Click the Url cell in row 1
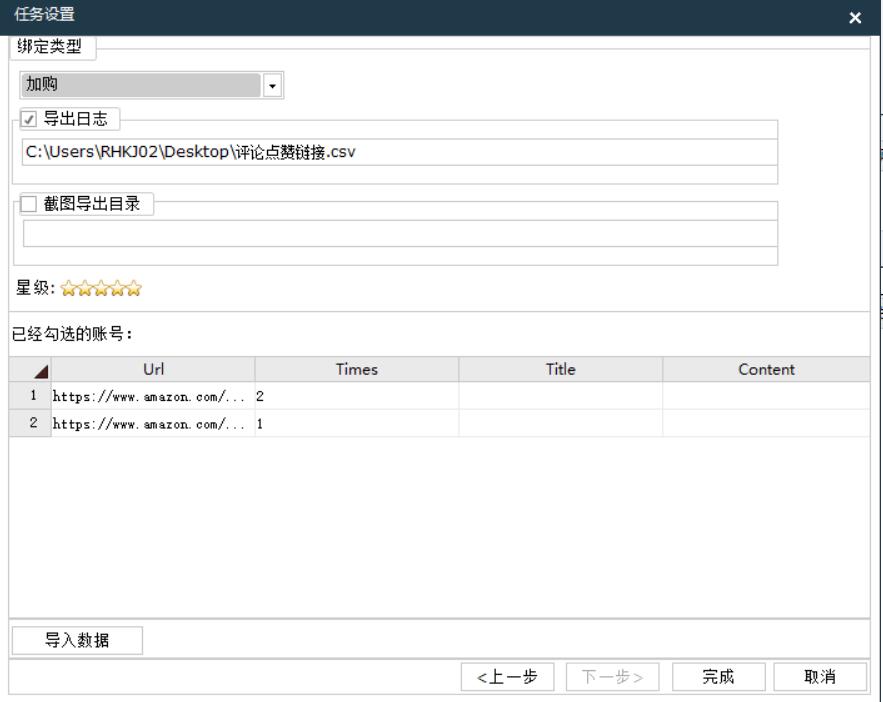Viewport: 883px width, 702px height. (x=153, y=396)
